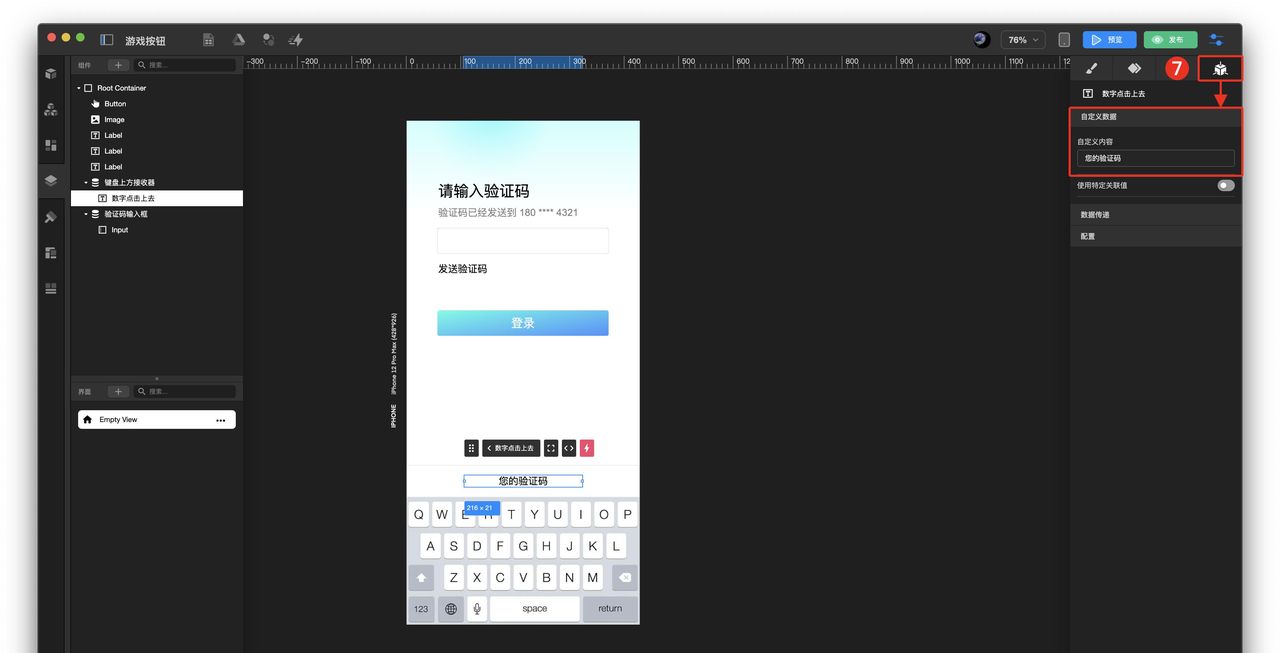Click the lightning icon in the top toolbar

click(x=295, y=39)
